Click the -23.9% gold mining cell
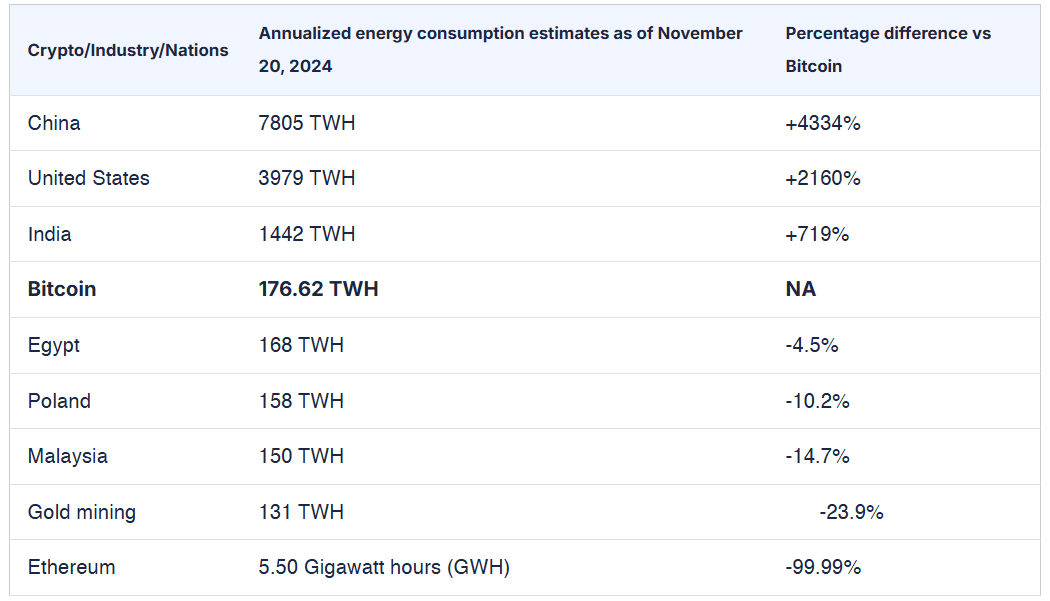 (852, 513)
